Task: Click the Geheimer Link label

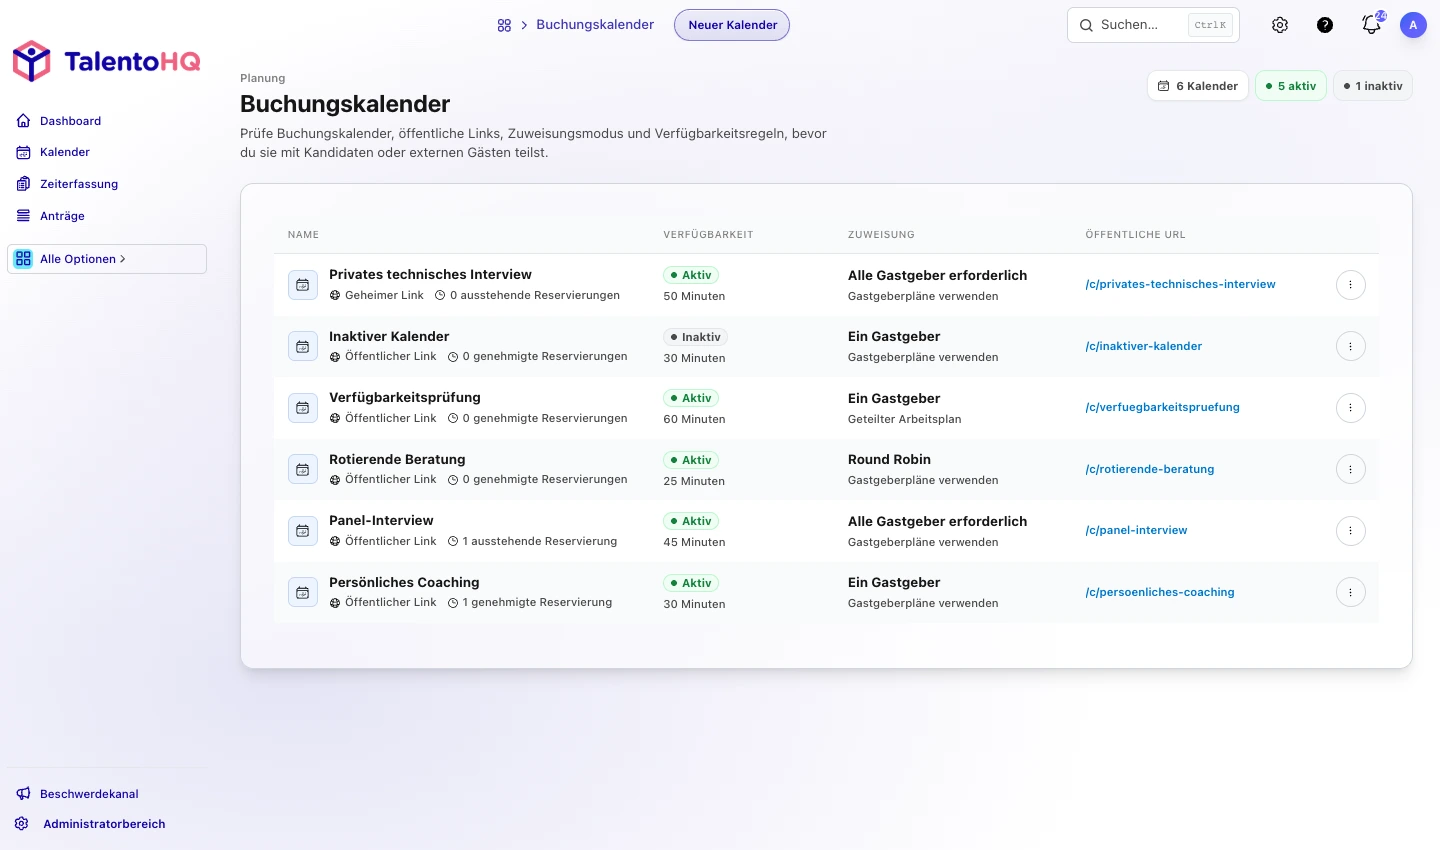Action: (x=384, y=296)
